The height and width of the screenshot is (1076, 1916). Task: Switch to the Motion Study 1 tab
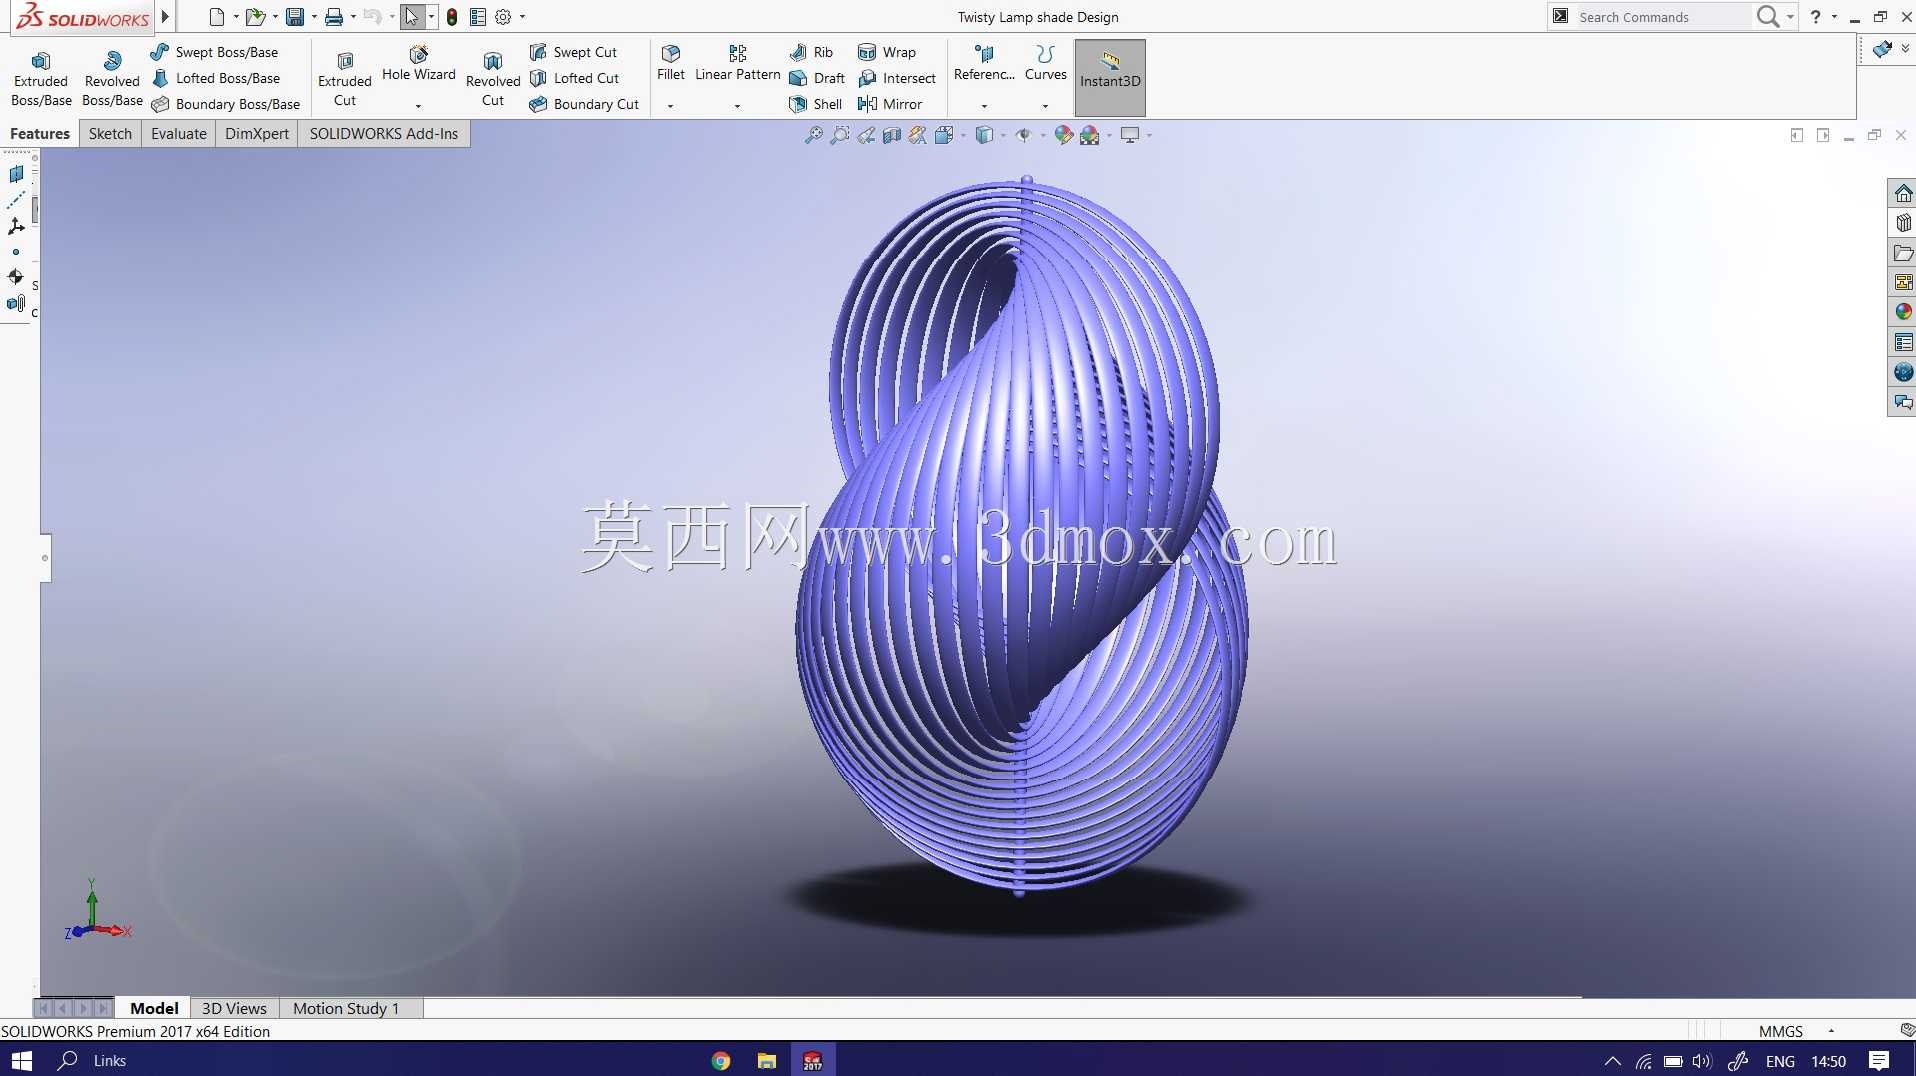tap(346, 1008)
